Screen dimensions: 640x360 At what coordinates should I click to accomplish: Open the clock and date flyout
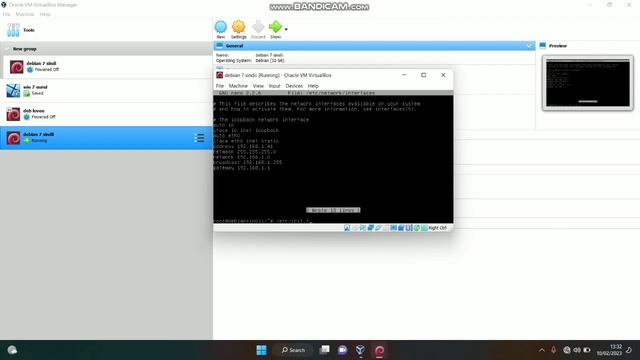tap(609, 350)
